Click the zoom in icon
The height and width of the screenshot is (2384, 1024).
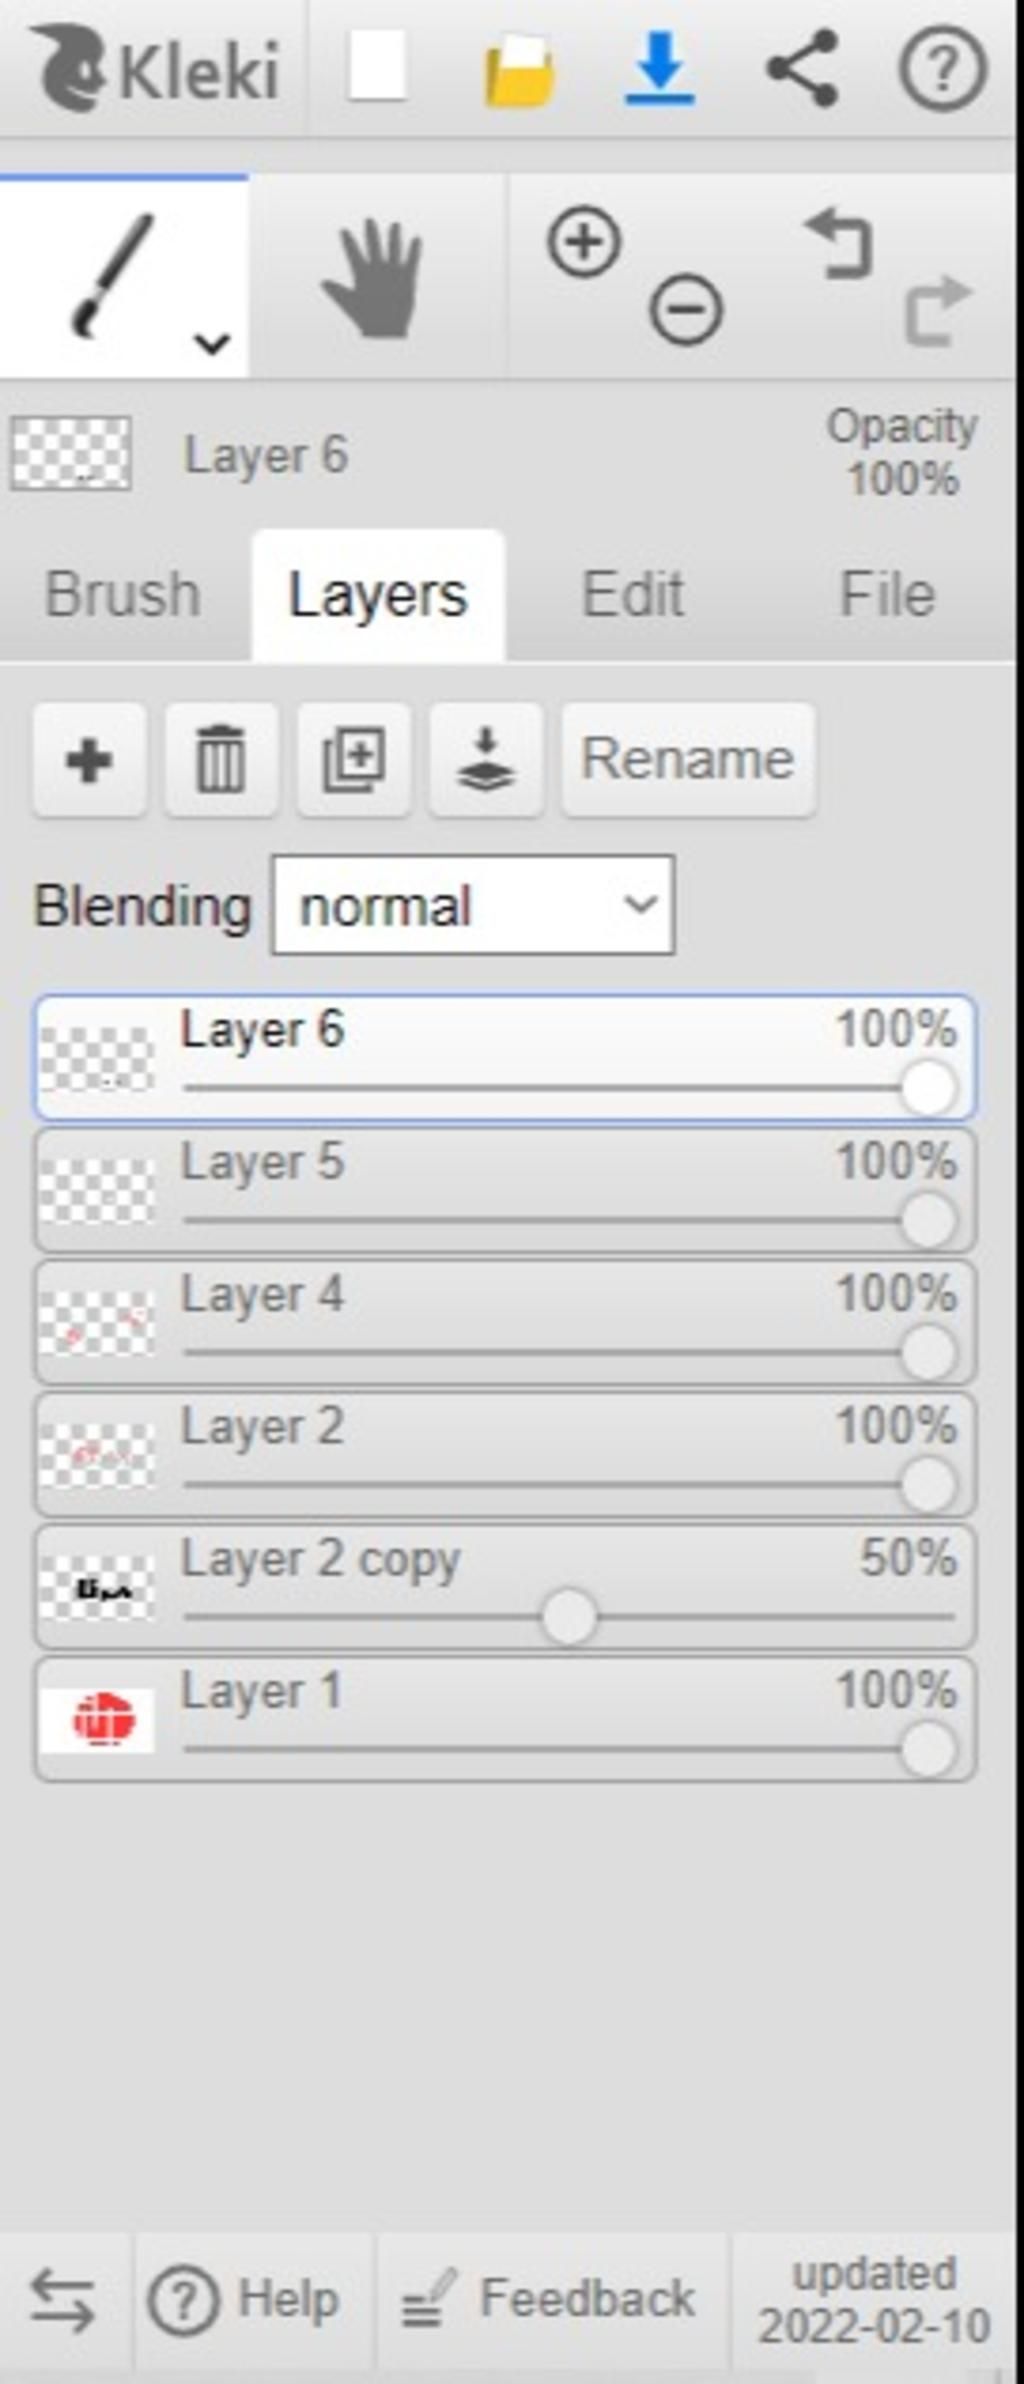click(x=584, y=242)
